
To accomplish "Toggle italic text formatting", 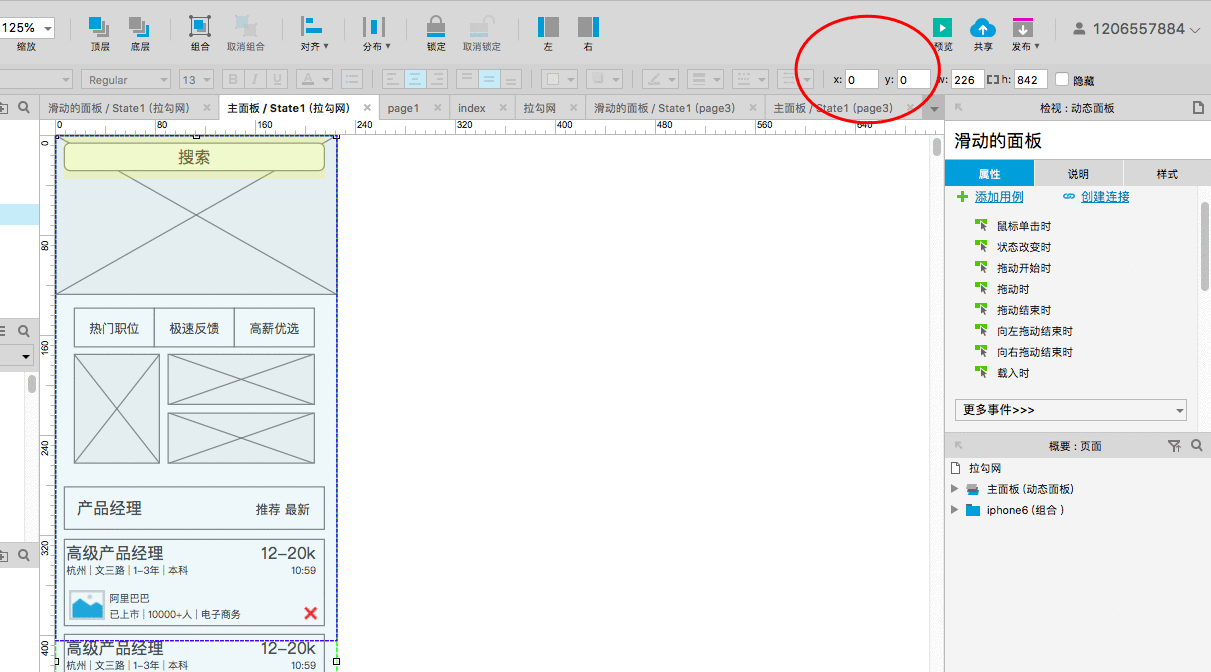I will pos(255,79).
